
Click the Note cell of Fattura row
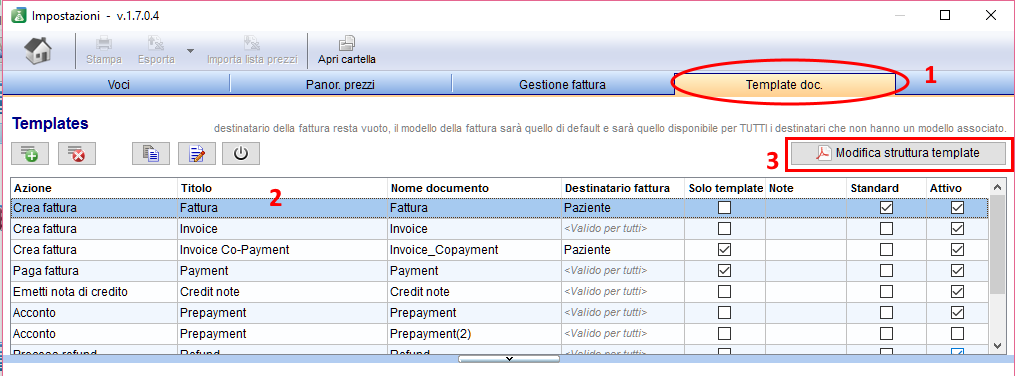click(x=807, y=208)
